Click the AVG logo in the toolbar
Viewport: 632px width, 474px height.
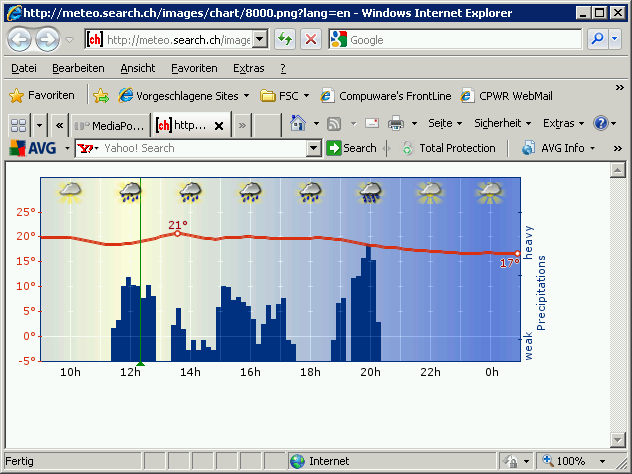click(x=34, y=148)
